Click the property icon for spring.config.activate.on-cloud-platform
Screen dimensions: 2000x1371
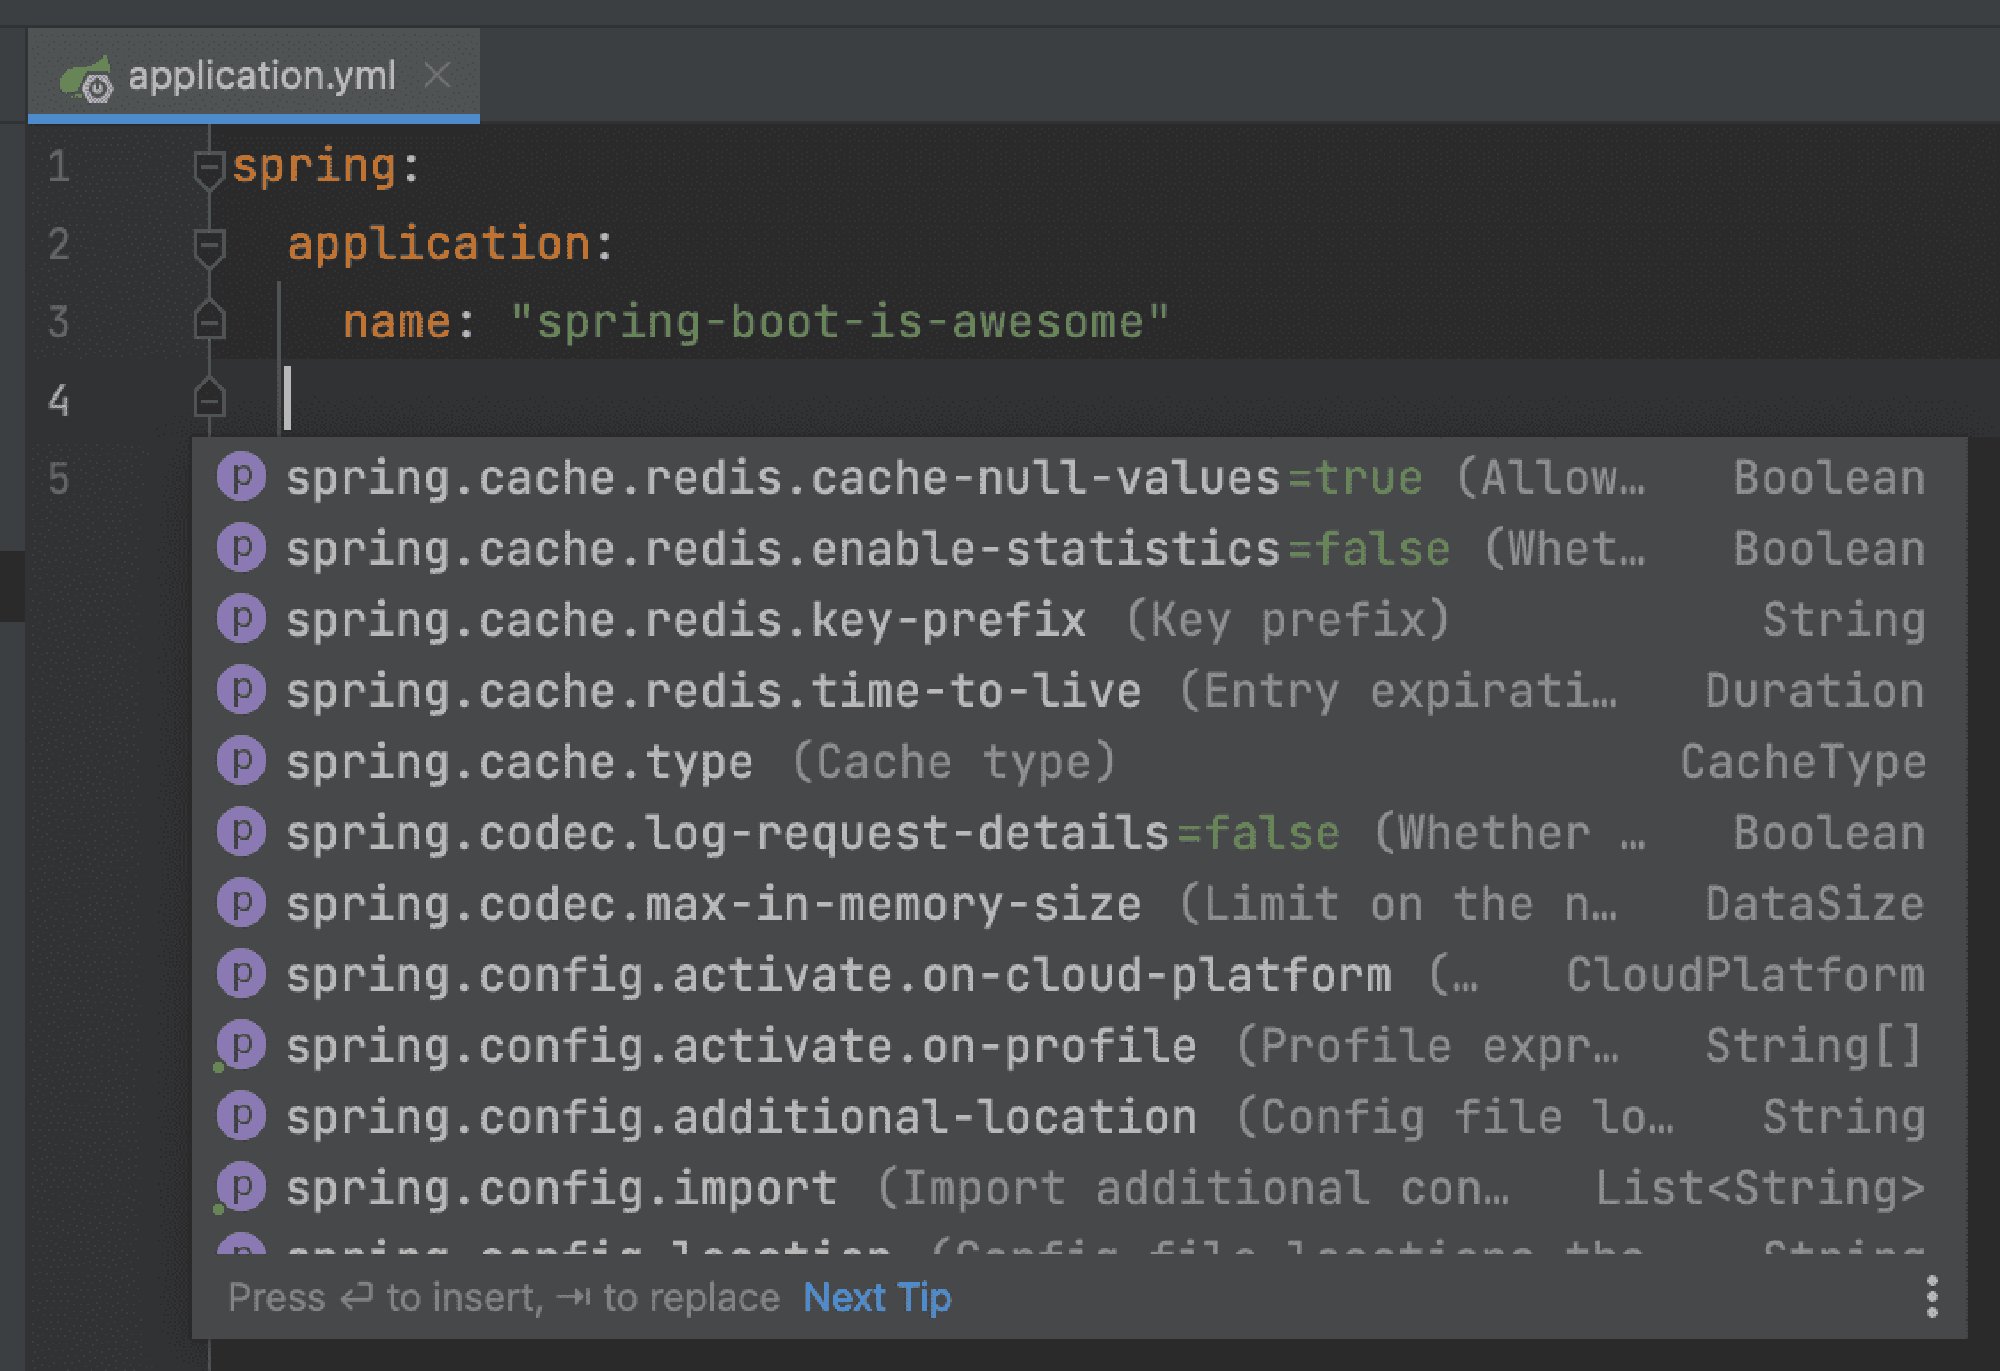click(x=240, y=973)
